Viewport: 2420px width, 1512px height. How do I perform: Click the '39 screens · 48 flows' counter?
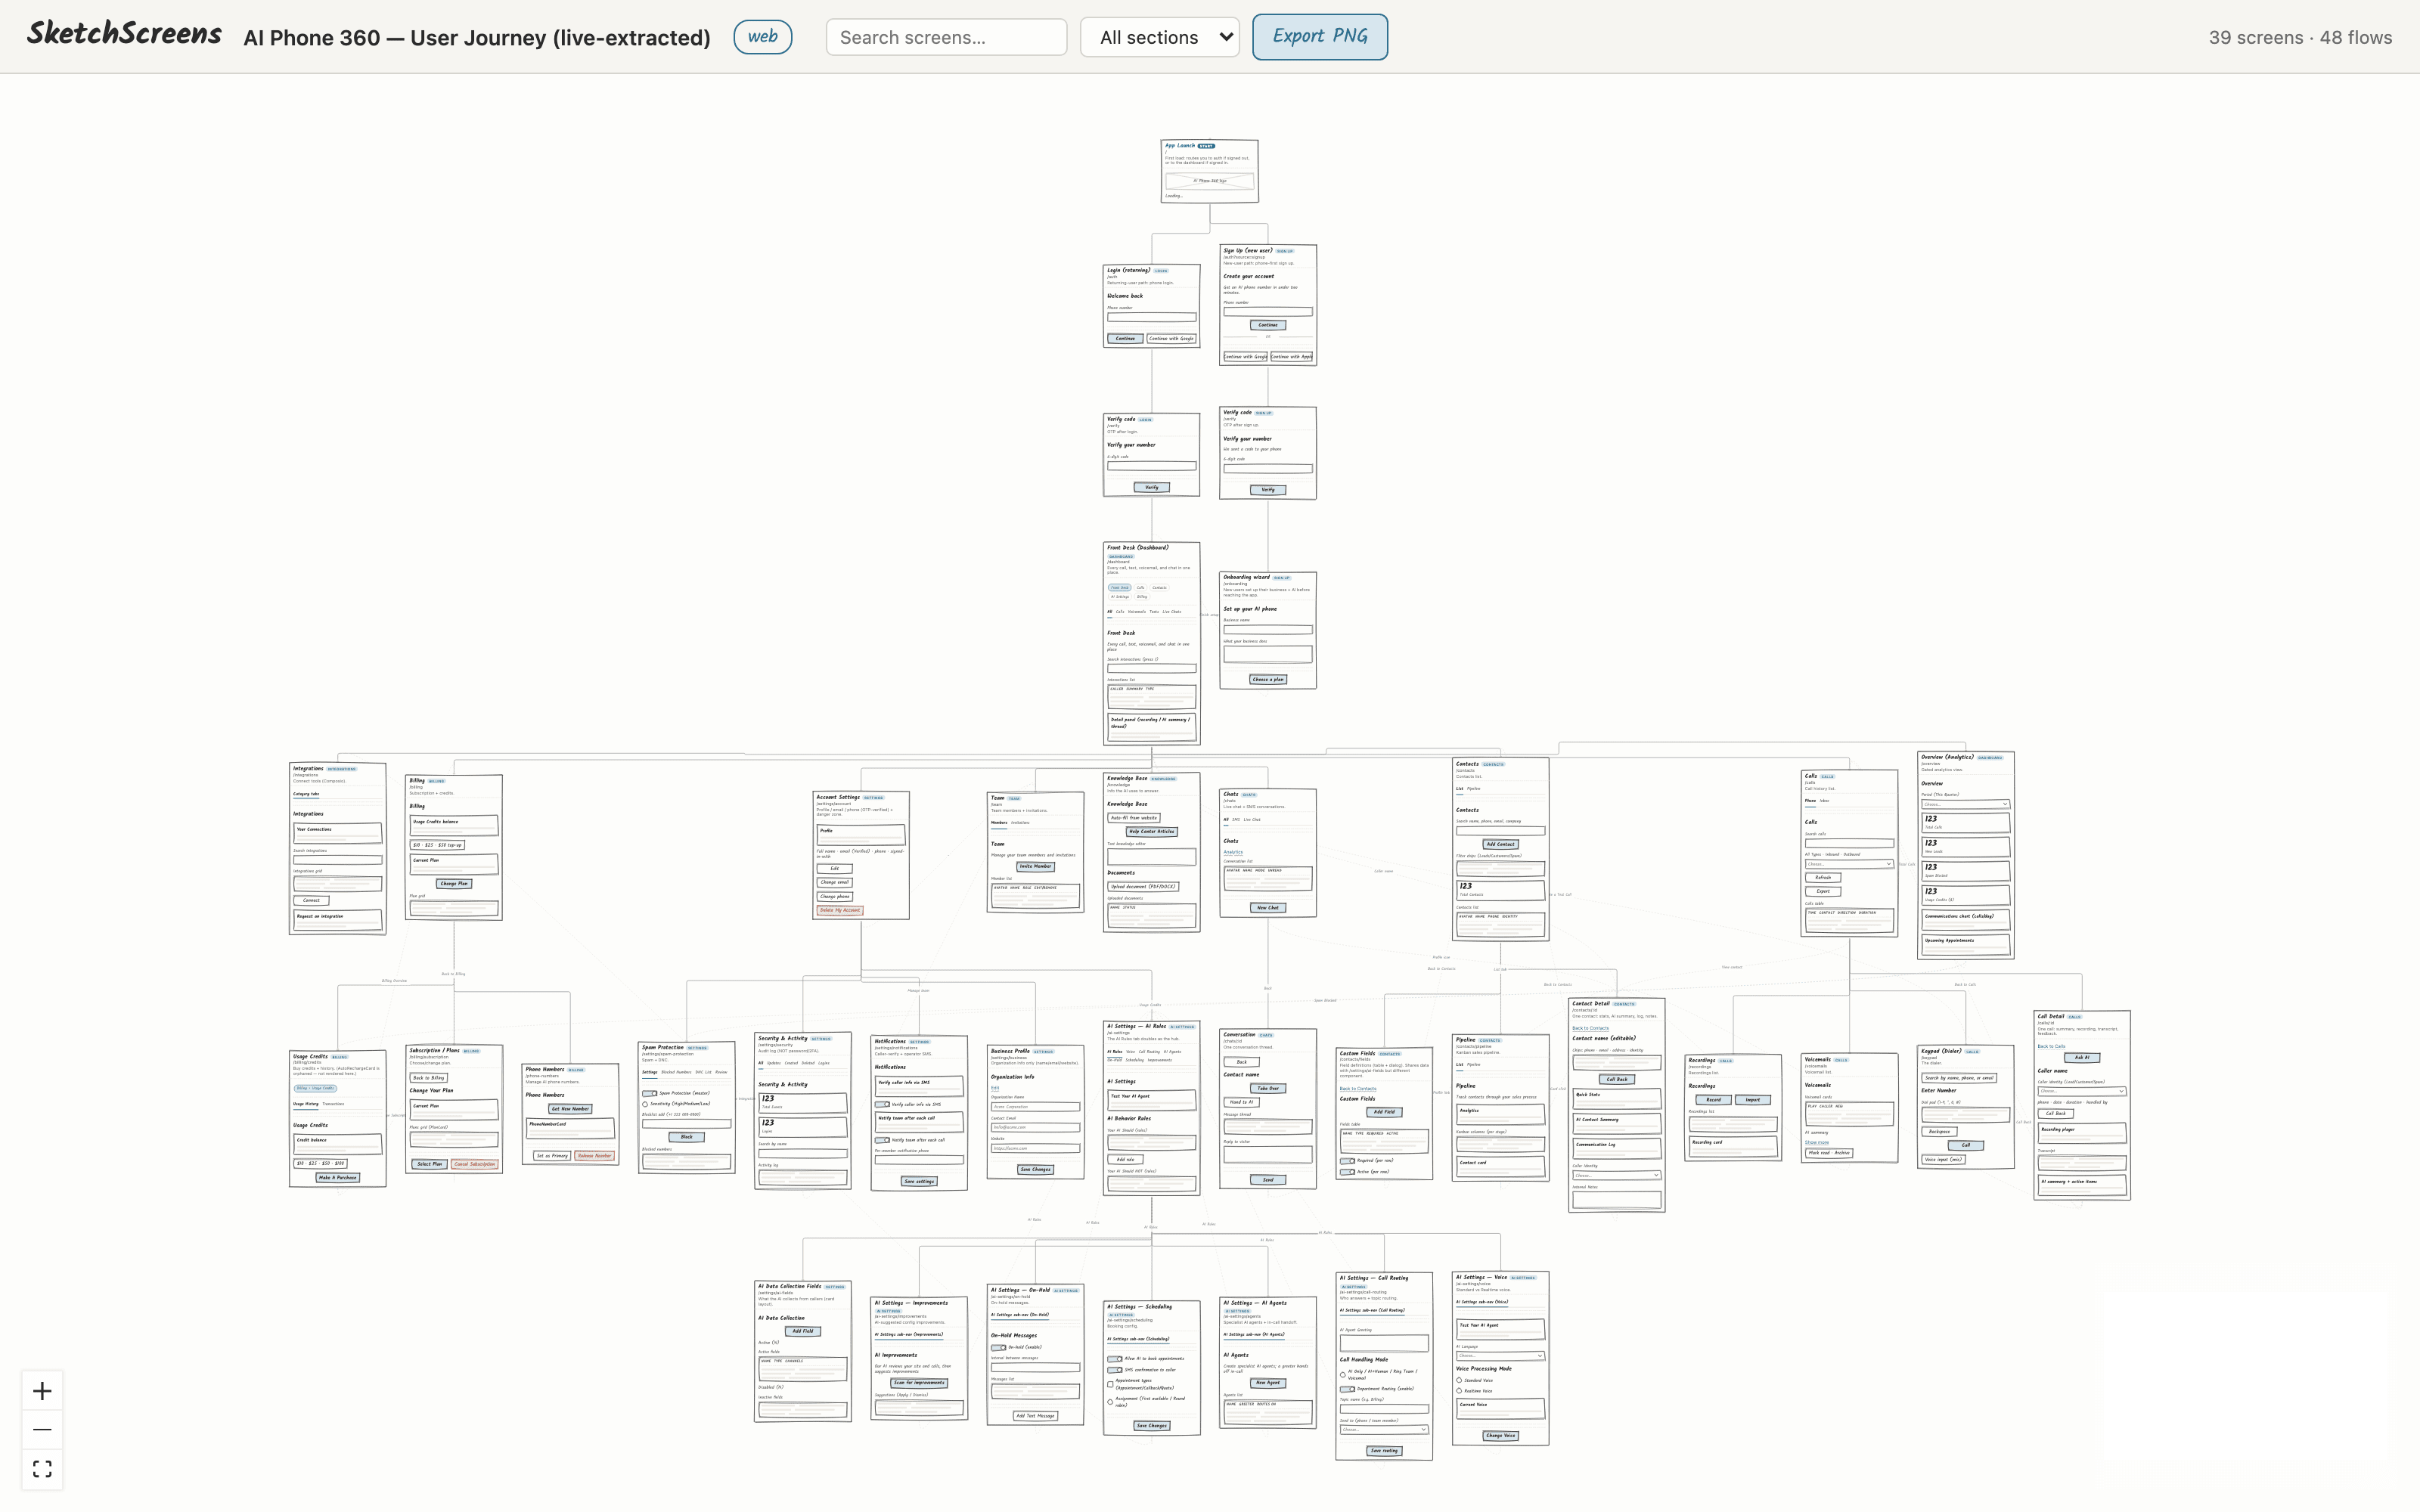point(2300,37)
